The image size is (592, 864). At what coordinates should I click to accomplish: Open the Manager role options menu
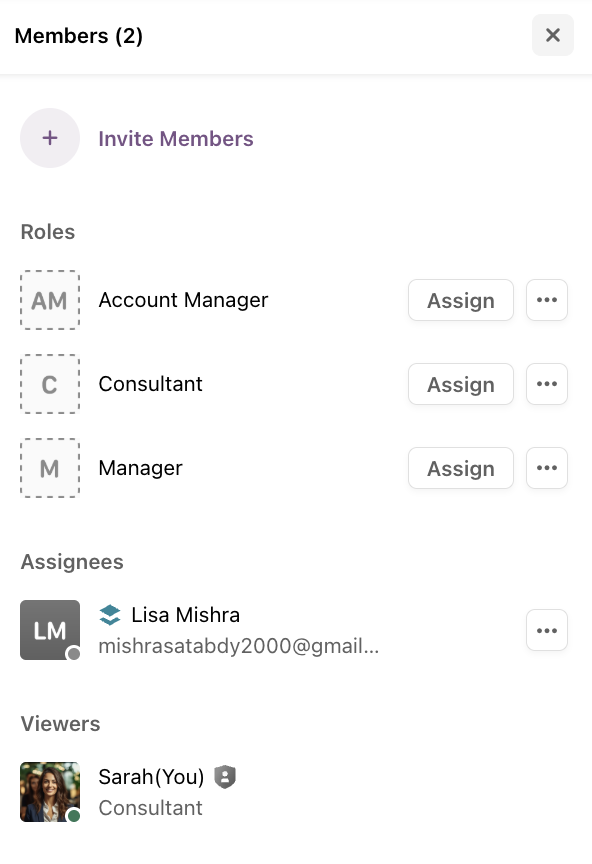547,468
